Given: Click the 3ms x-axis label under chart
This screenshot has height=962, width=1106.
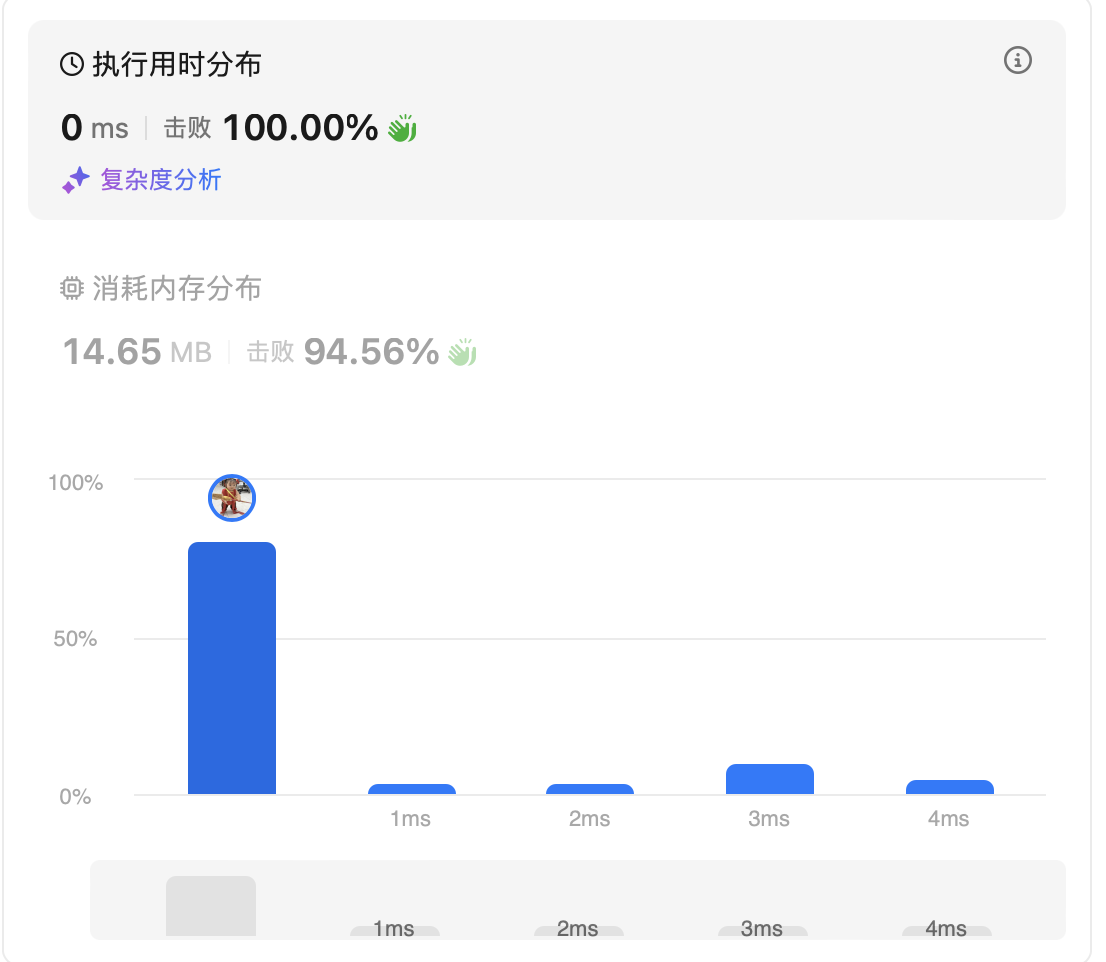Looking at the screenshot, I should click(x=769, y=819).
